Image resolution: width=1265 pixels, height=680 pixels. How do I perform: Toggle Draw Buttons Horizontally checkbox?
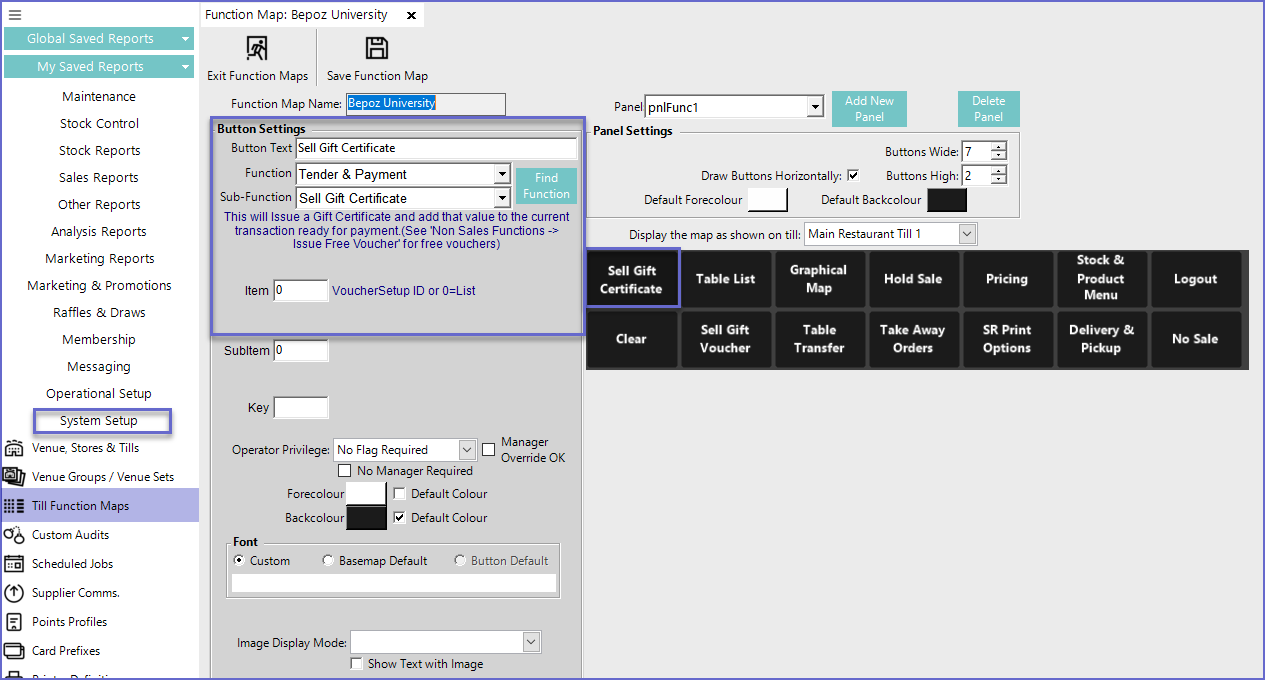853,175
